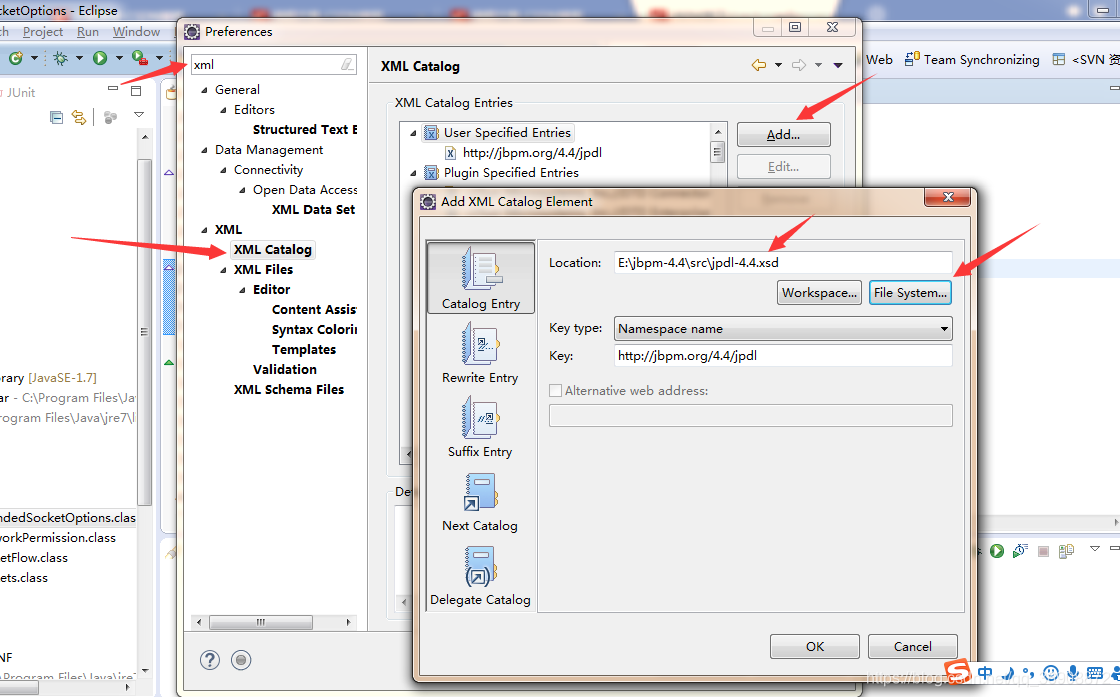This screenshot has width=1120, height=697.
Task: Click the record icon next to Help
Action: pos(241,660)
